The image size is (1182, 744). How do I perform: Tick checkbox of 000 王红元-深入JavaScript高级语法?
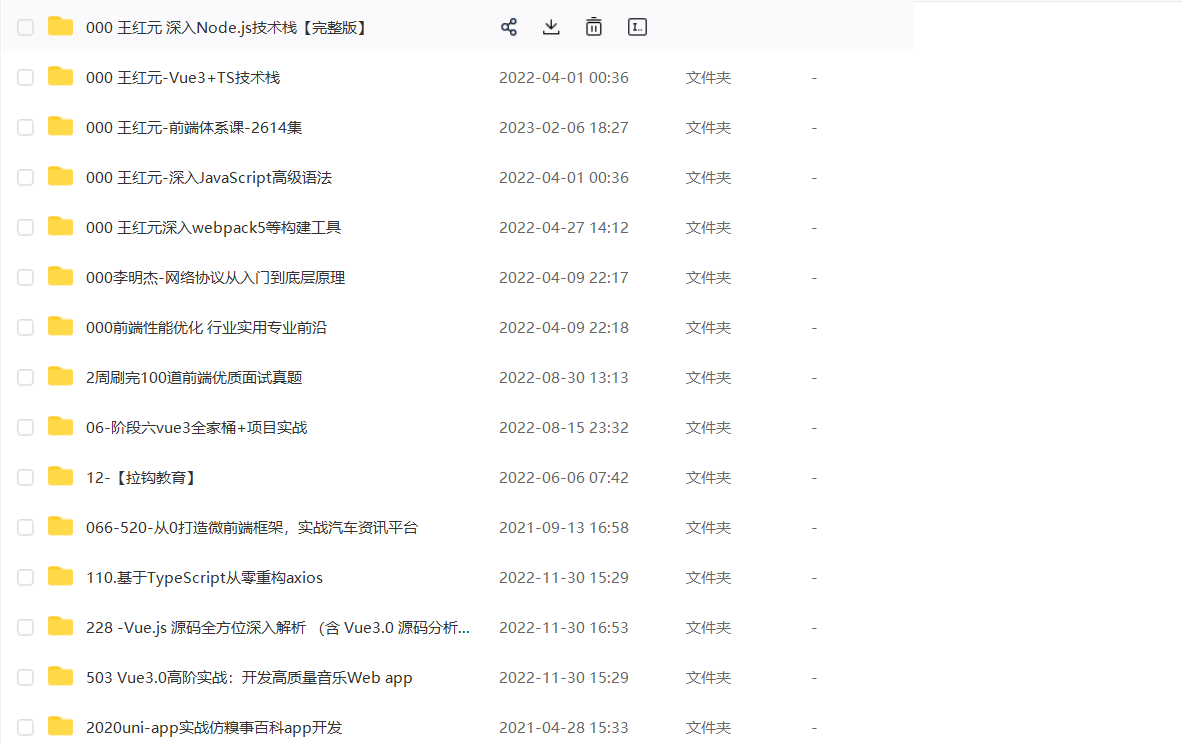click(x=26, y=178)
